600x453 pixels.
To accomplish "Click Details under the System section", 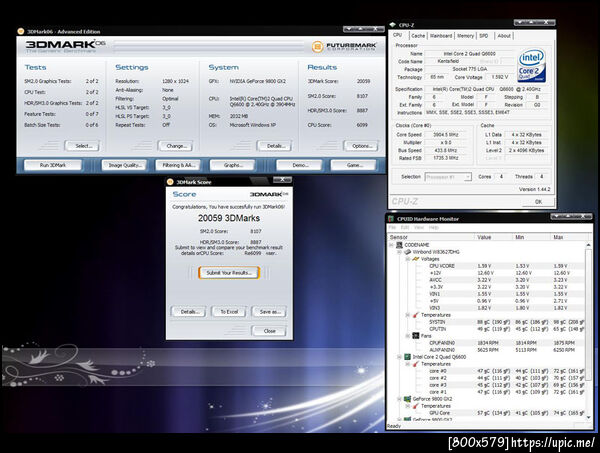I will (x=275, y=146).
